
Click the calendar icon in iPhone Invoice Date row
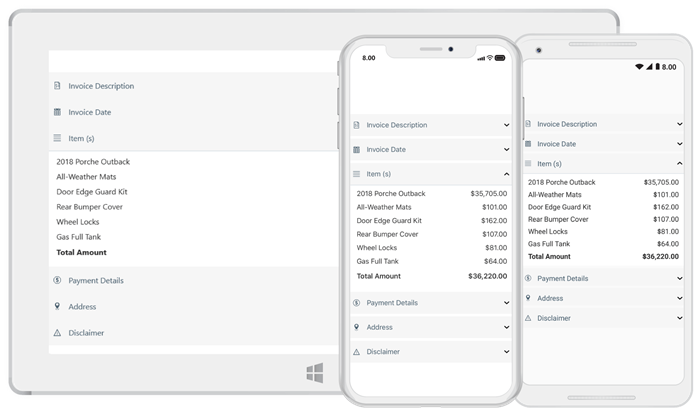(356, 149)
